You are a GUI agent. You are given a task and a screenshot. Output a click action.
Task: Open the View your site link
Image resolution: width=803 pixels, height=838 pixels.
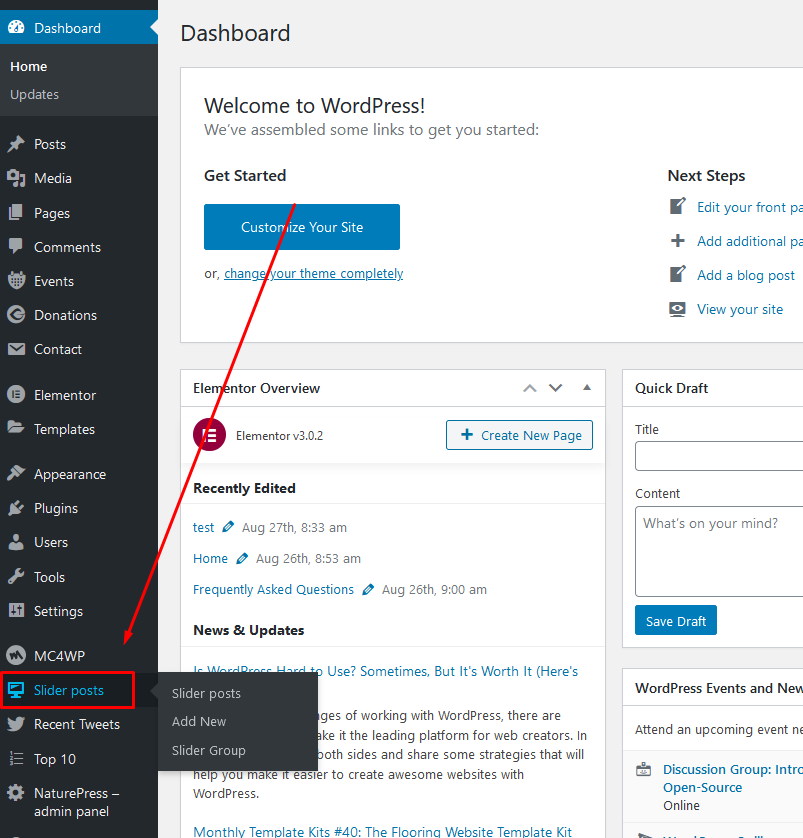(x=740, y=309)
